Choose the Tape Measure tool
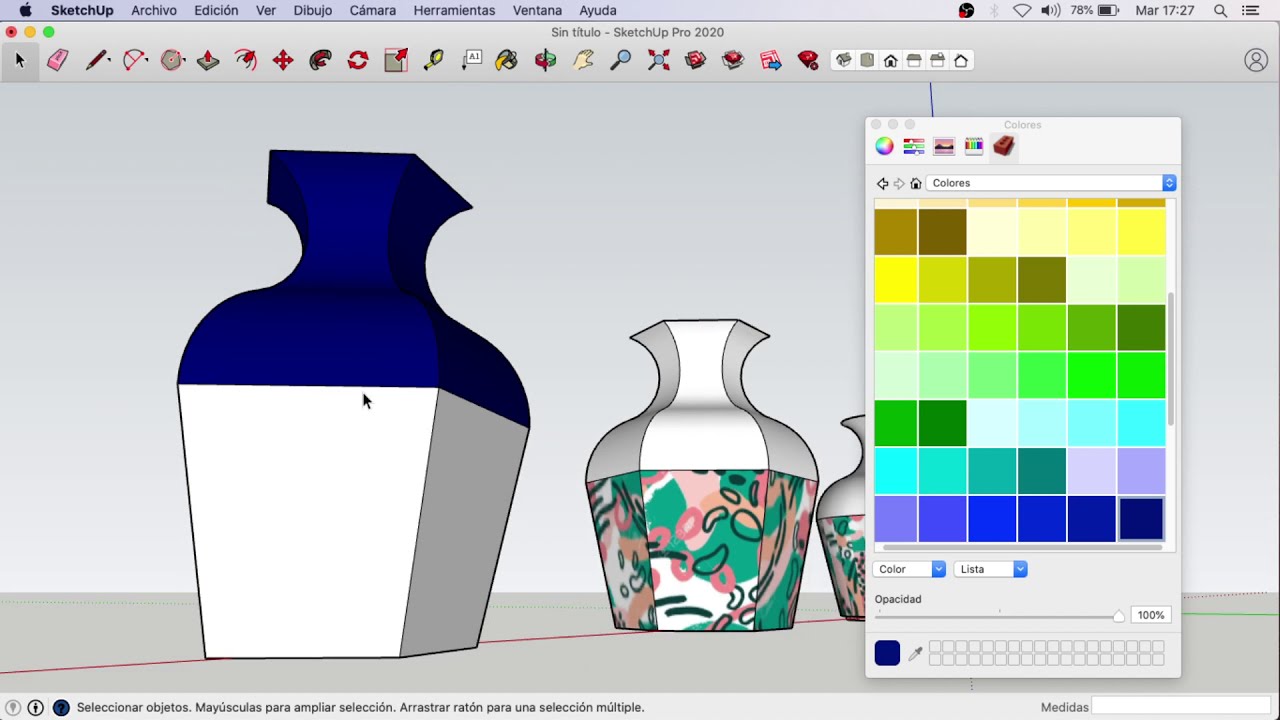 433,61
